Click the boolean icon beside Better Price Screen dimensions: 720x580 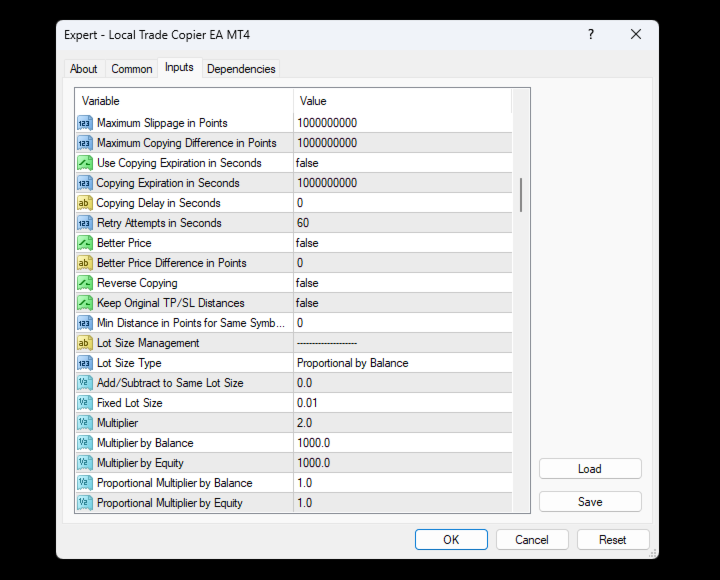pyautogui.click(x=84, y=243)
